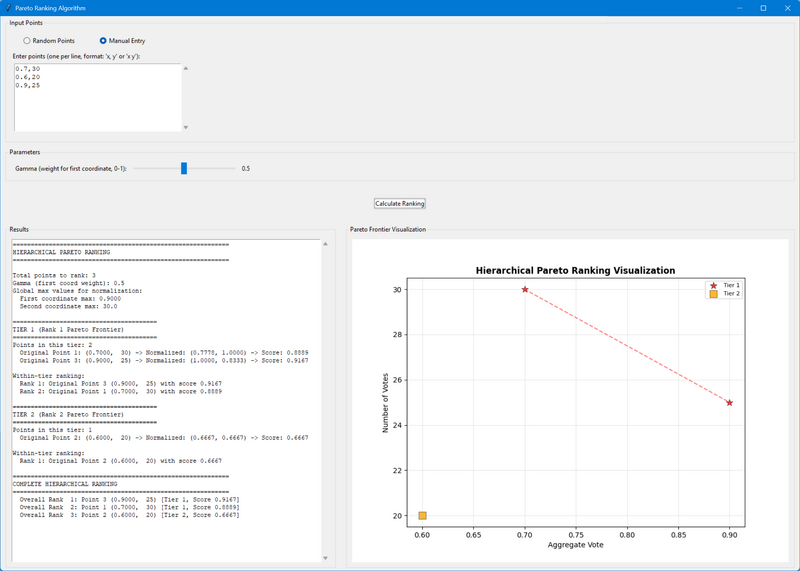Click the Gamma value '0.5' label
The image size is (800, 571).
245,169
